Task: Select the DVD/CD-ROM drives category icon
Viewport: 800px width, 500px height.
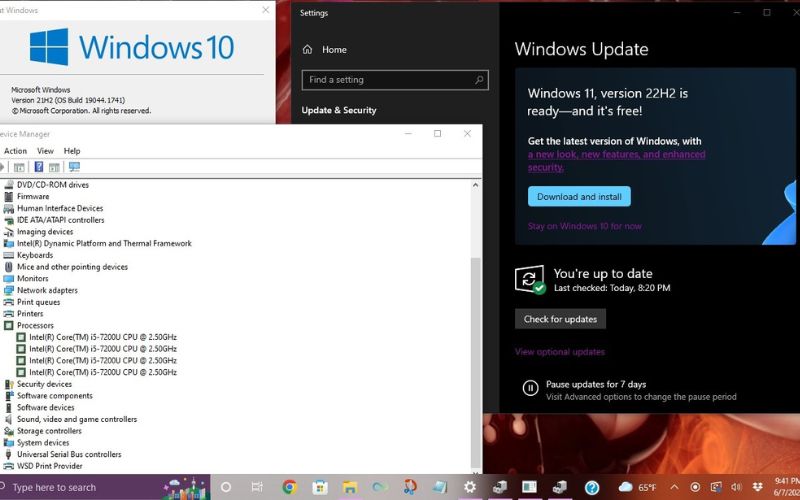Action: pyautogui.click(x=8, y=185)
